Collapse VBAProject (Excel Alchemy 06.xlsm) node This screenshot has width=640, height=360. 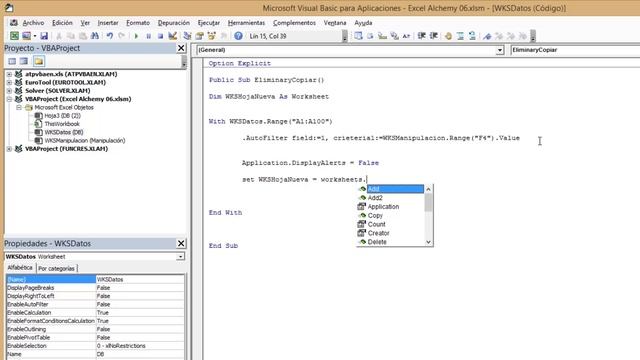tap(9, 99)
